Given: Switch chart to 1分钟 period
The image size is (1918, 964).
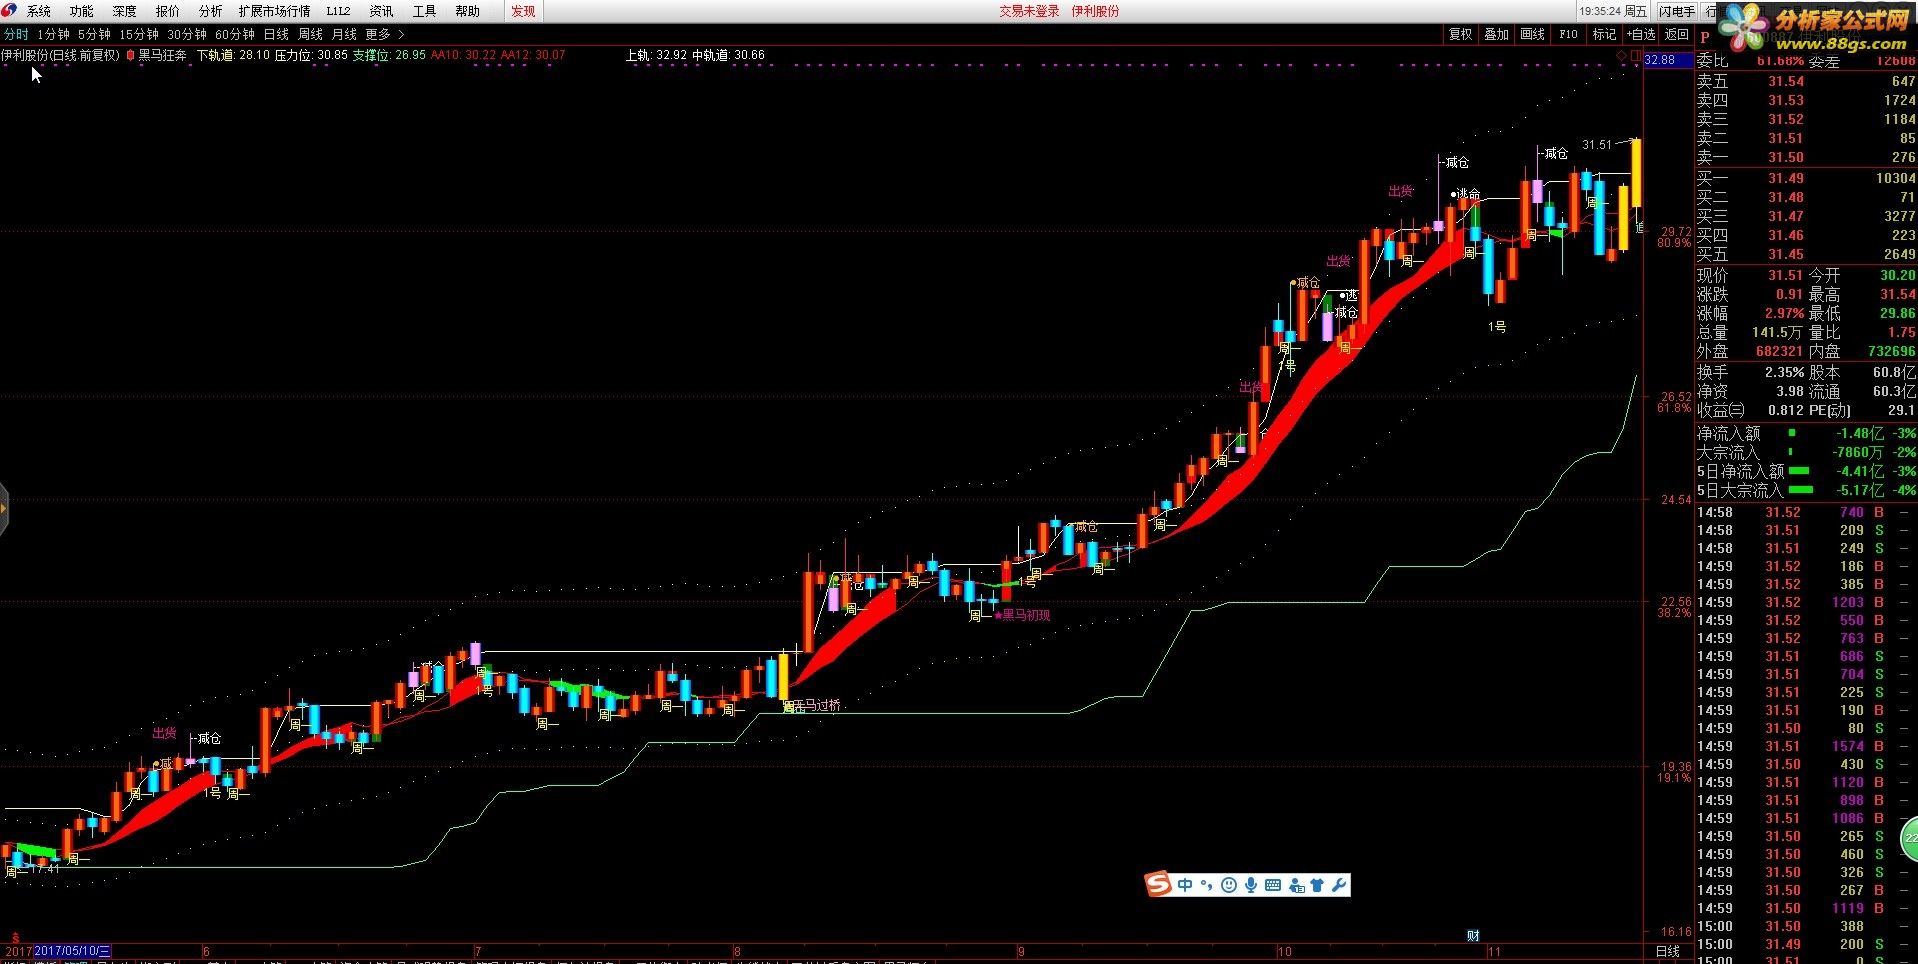Looking at the screenshot, I should [x=53, y=34].
